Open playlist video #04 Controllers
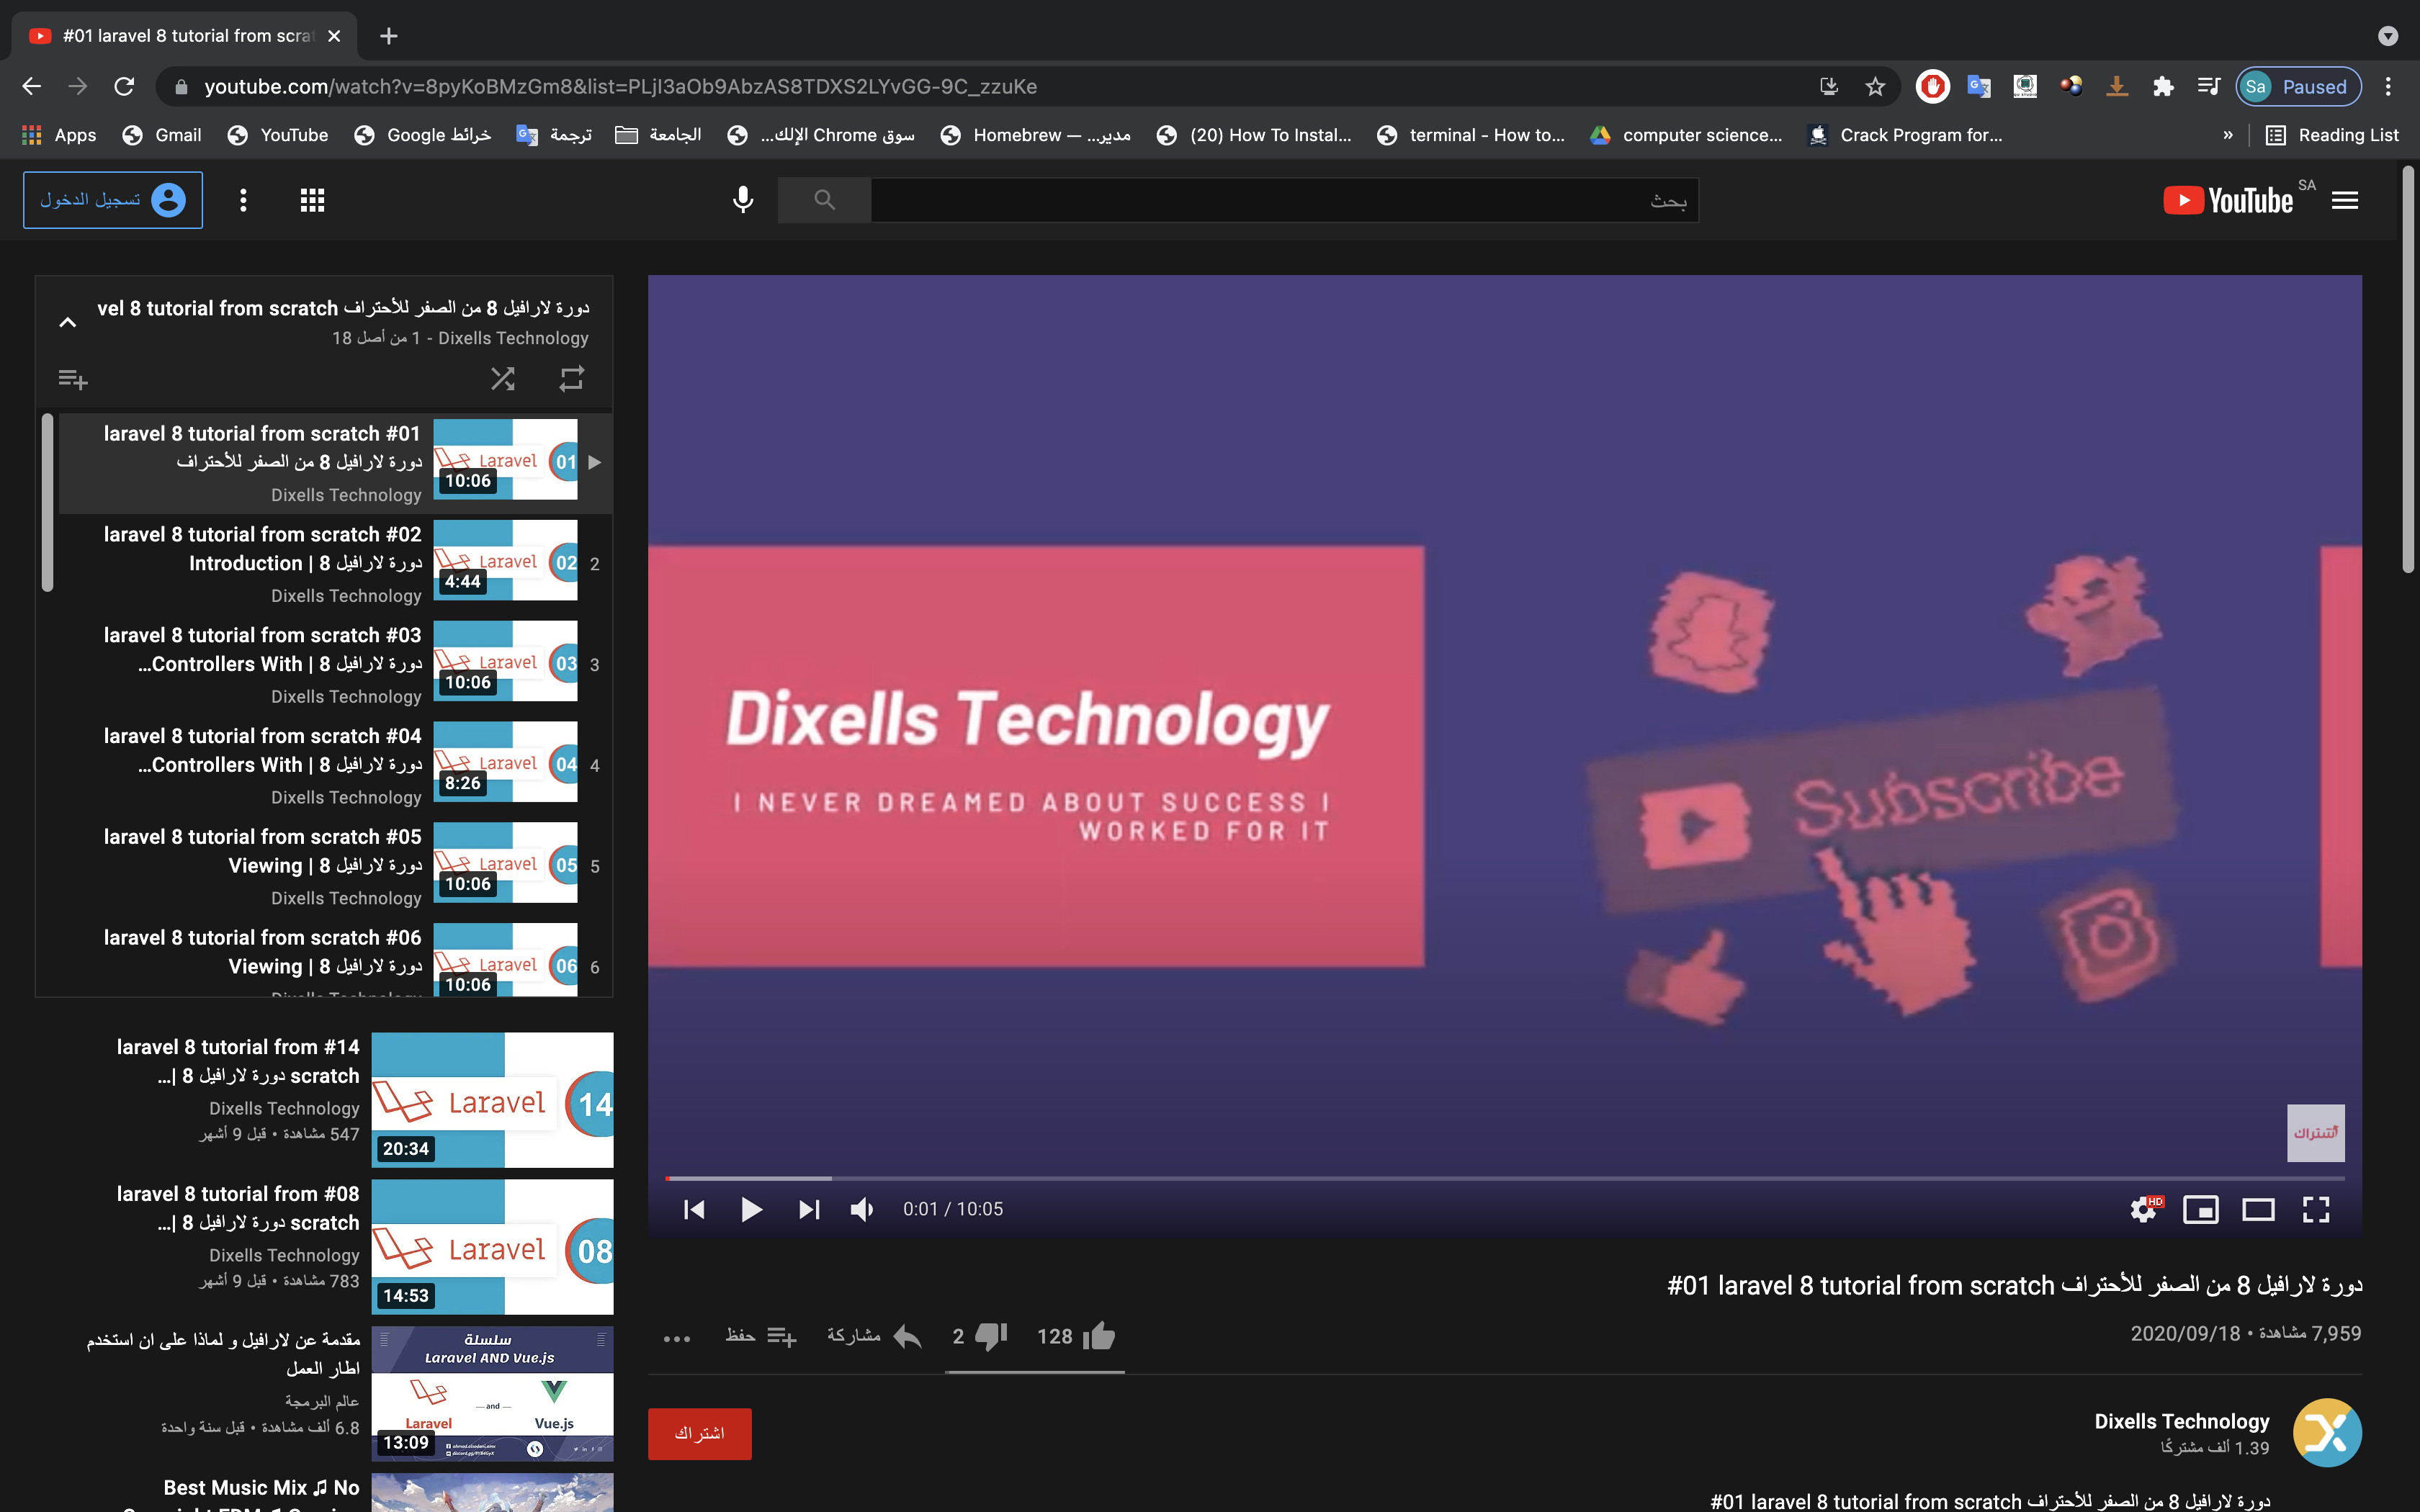Viewport: 2420px width, 1512px height. click(336, 765)
